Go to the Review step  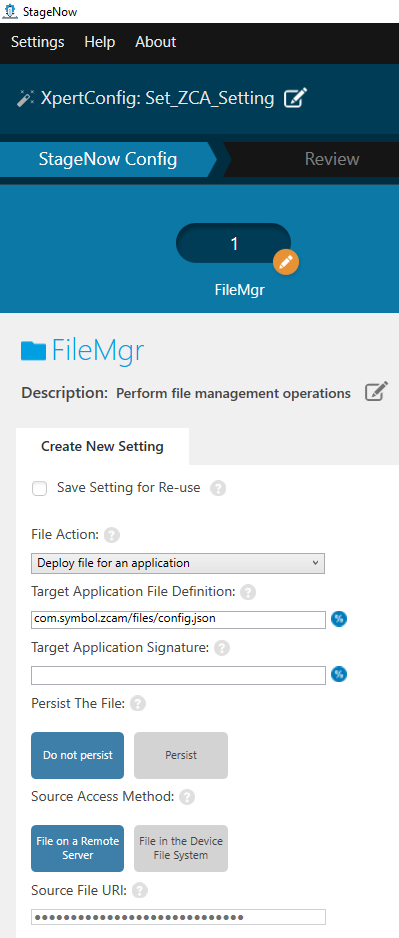pos(332,160)
